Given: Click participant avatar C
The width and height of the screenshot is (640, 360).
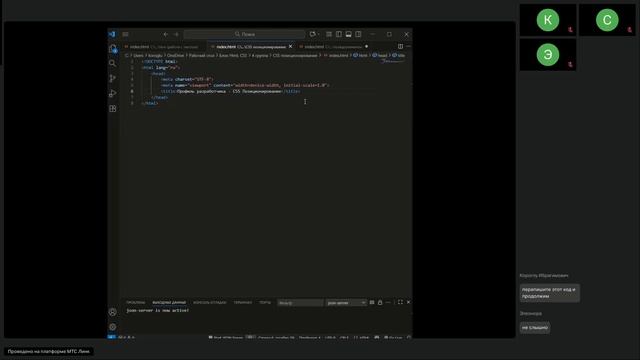Looking at the screenshot, I should click(x=607, y=20).
